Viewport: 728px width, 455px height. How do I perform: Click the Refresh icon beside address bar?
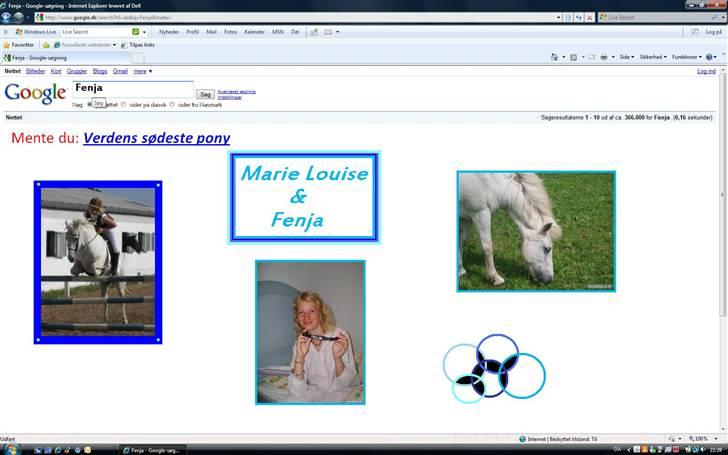point(578,18)
